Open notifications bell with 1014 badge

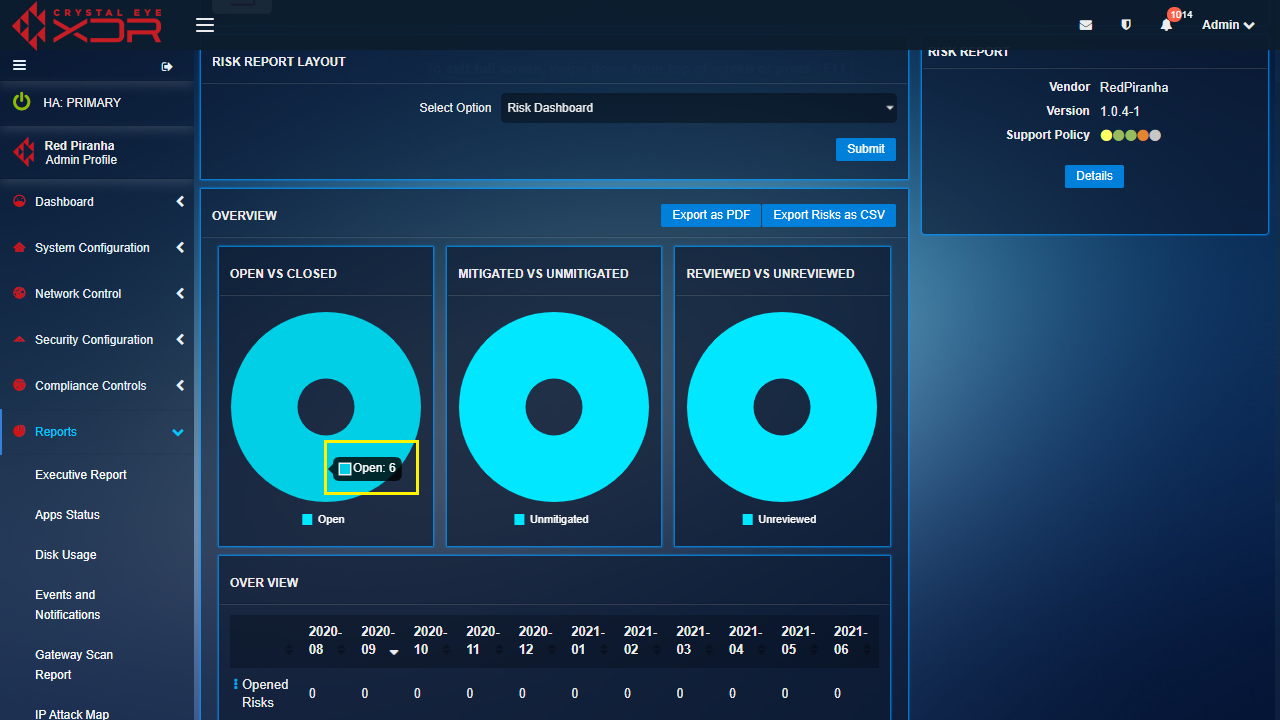[1166, 25]
